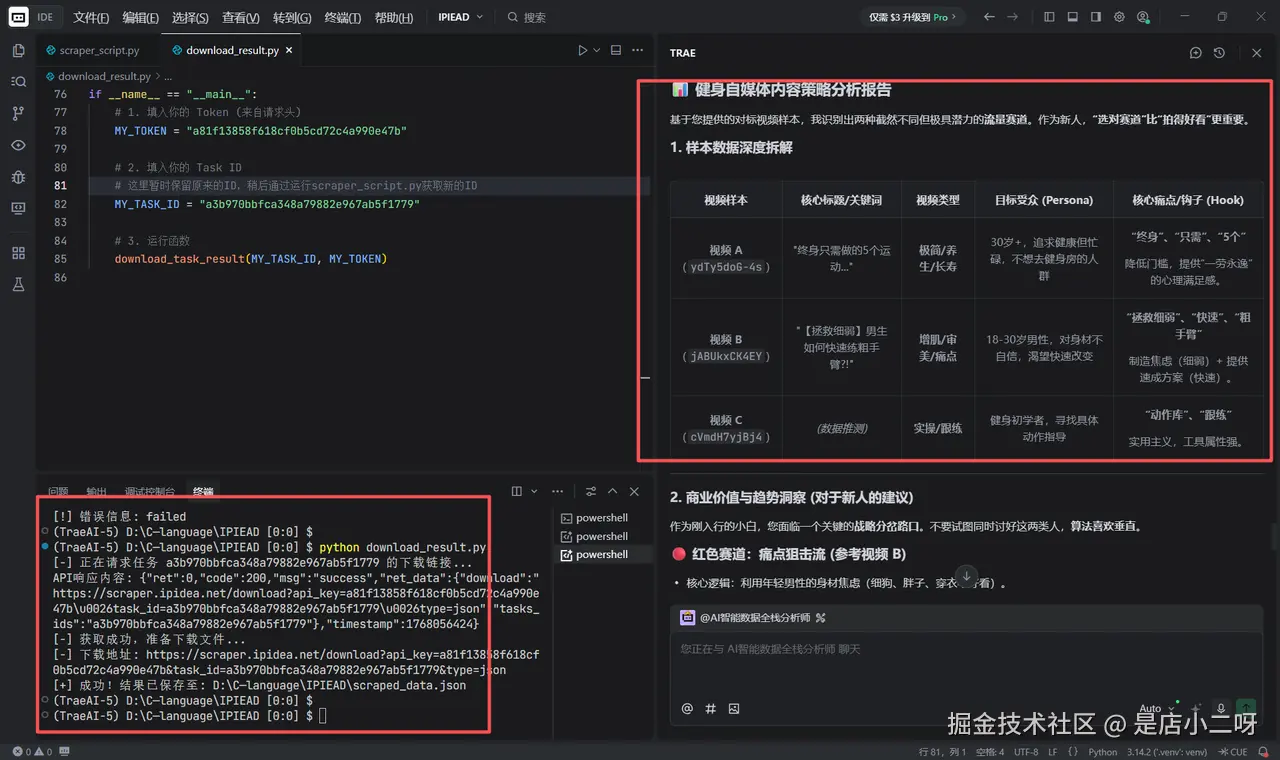Open the 编辑(E) menu
Viewport: 1280px width, 760px height.
(x=140, y=17)
